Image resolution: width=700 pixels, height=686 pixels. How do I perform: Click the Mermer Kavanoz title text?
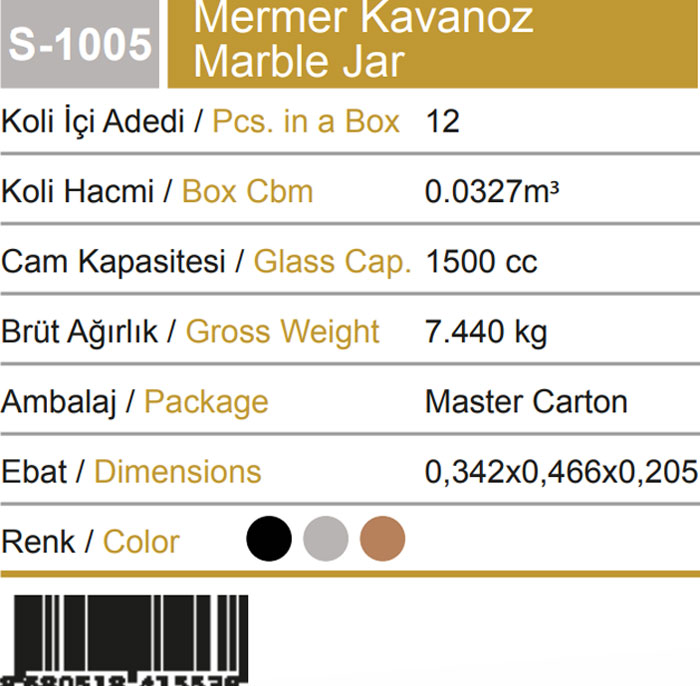(363, 18)
